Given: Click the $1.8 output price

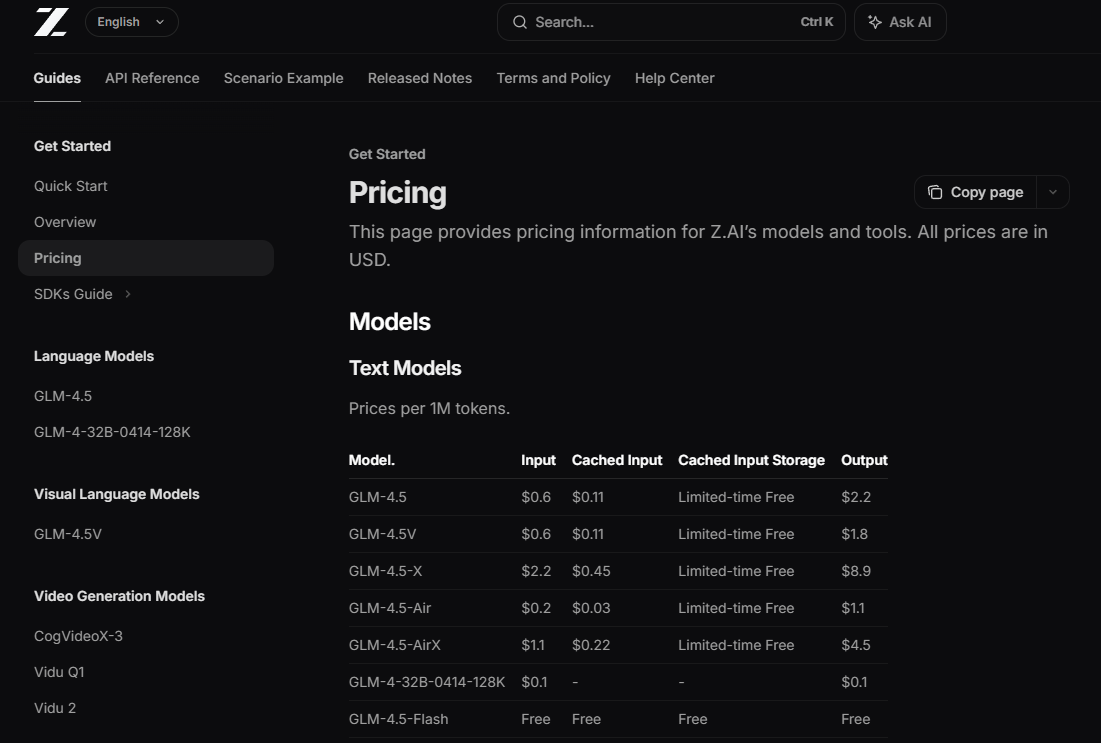Looking at the screenshot, I should click(x=855, y=534).
